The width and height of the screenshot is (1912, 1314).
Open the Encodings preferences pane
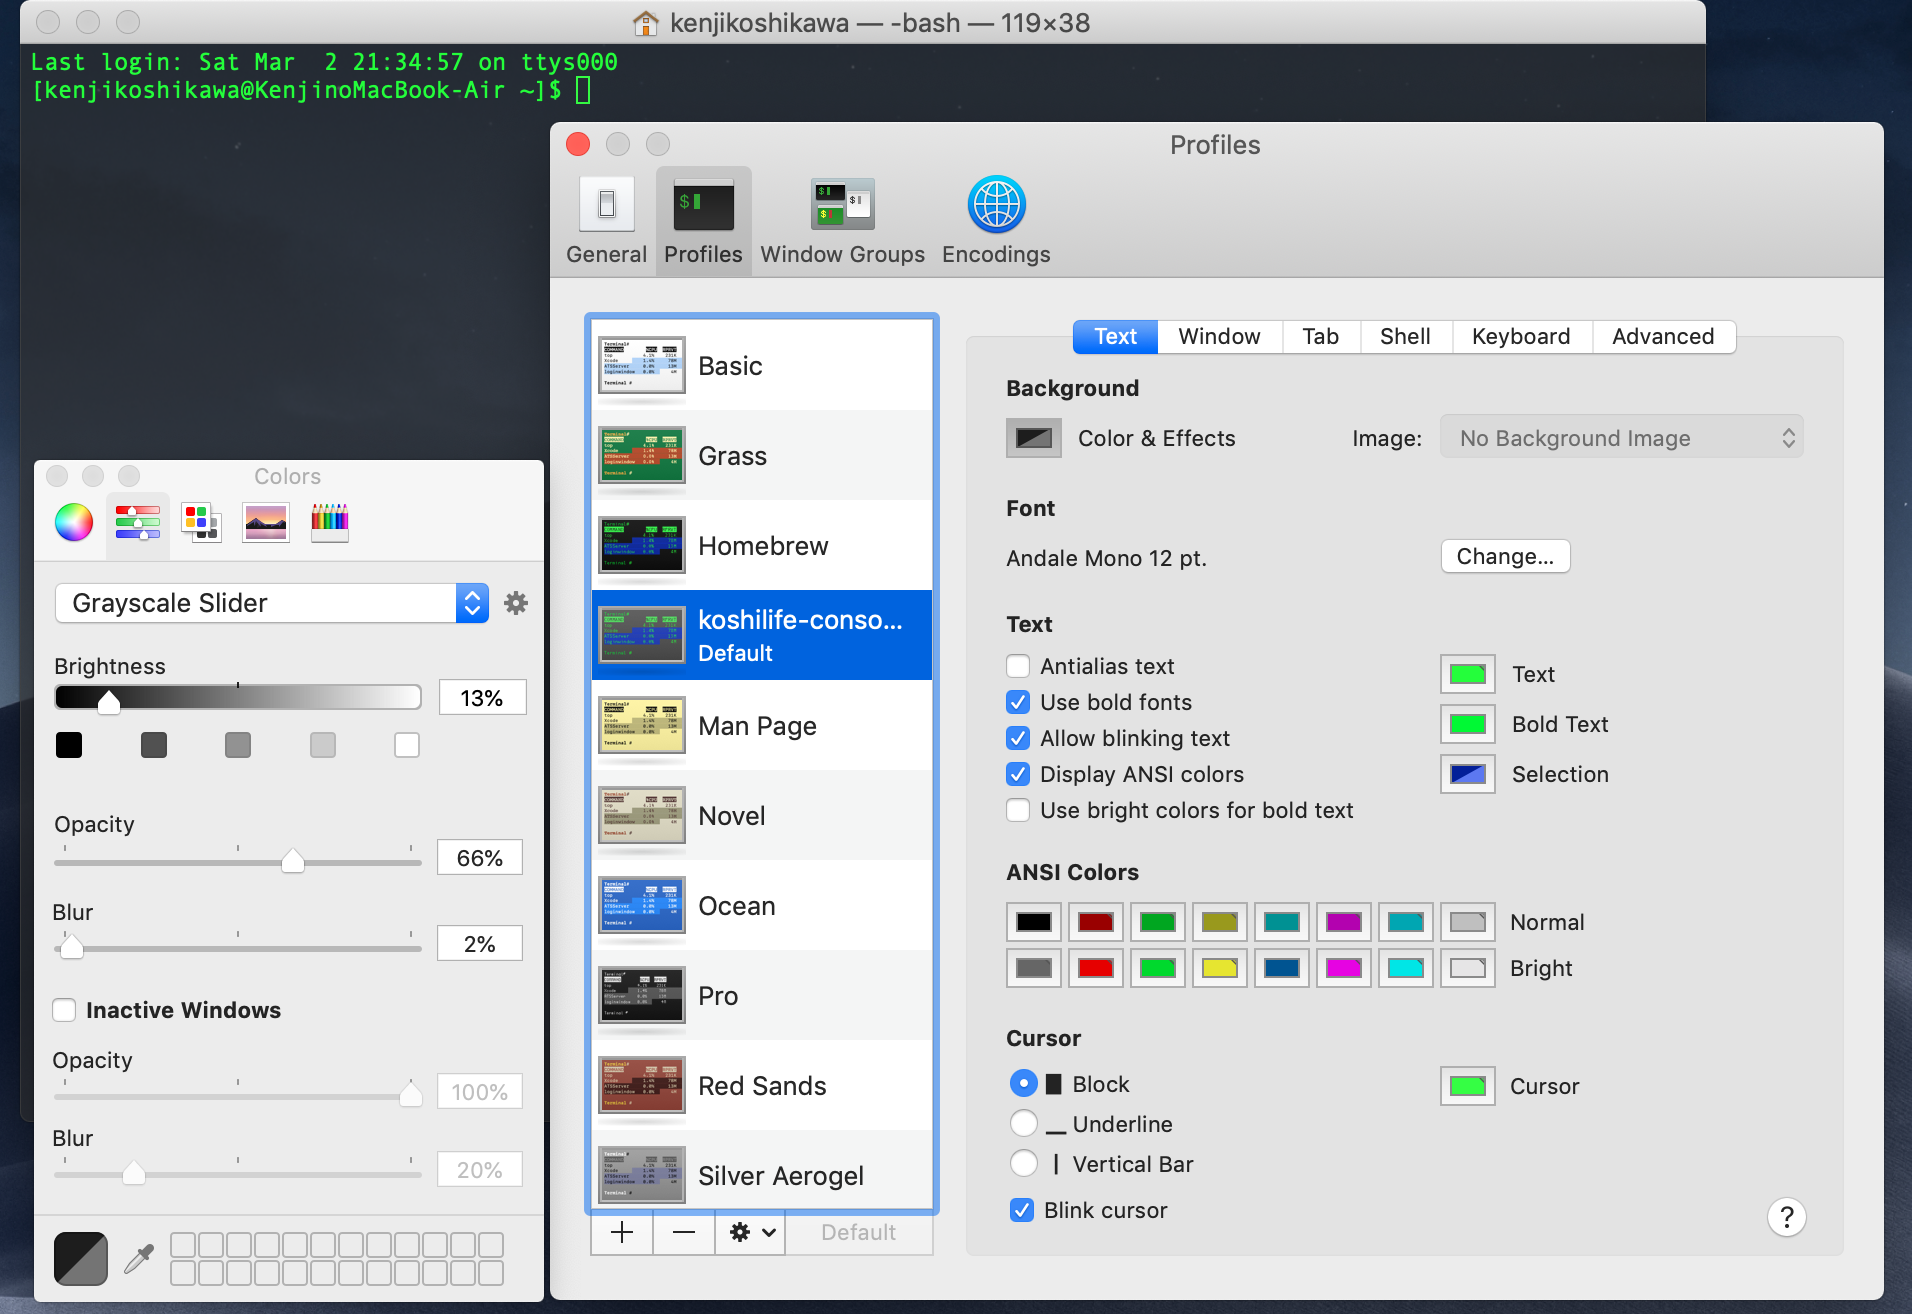tap(996, 220)
